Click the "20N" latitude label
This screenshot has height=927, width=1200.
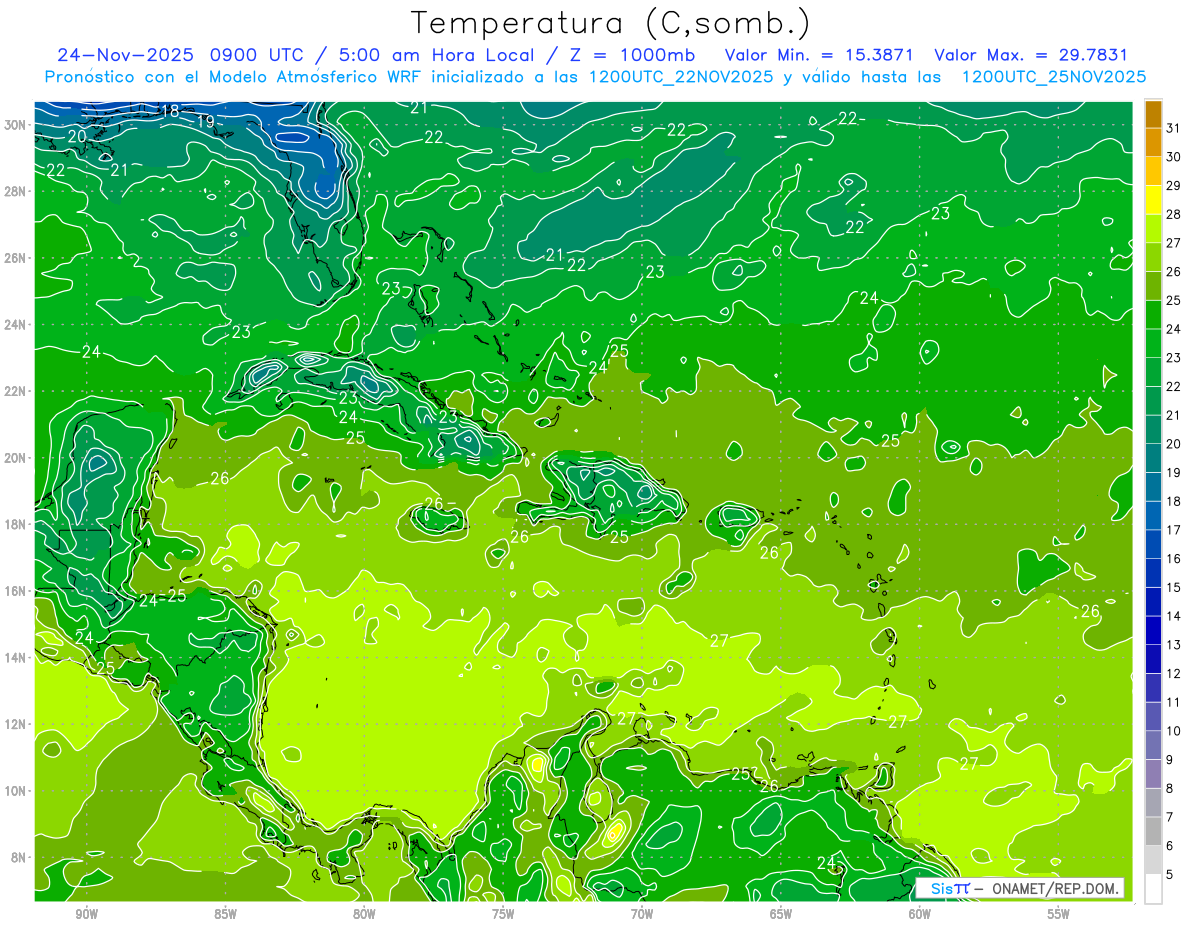tap(15, 458)
